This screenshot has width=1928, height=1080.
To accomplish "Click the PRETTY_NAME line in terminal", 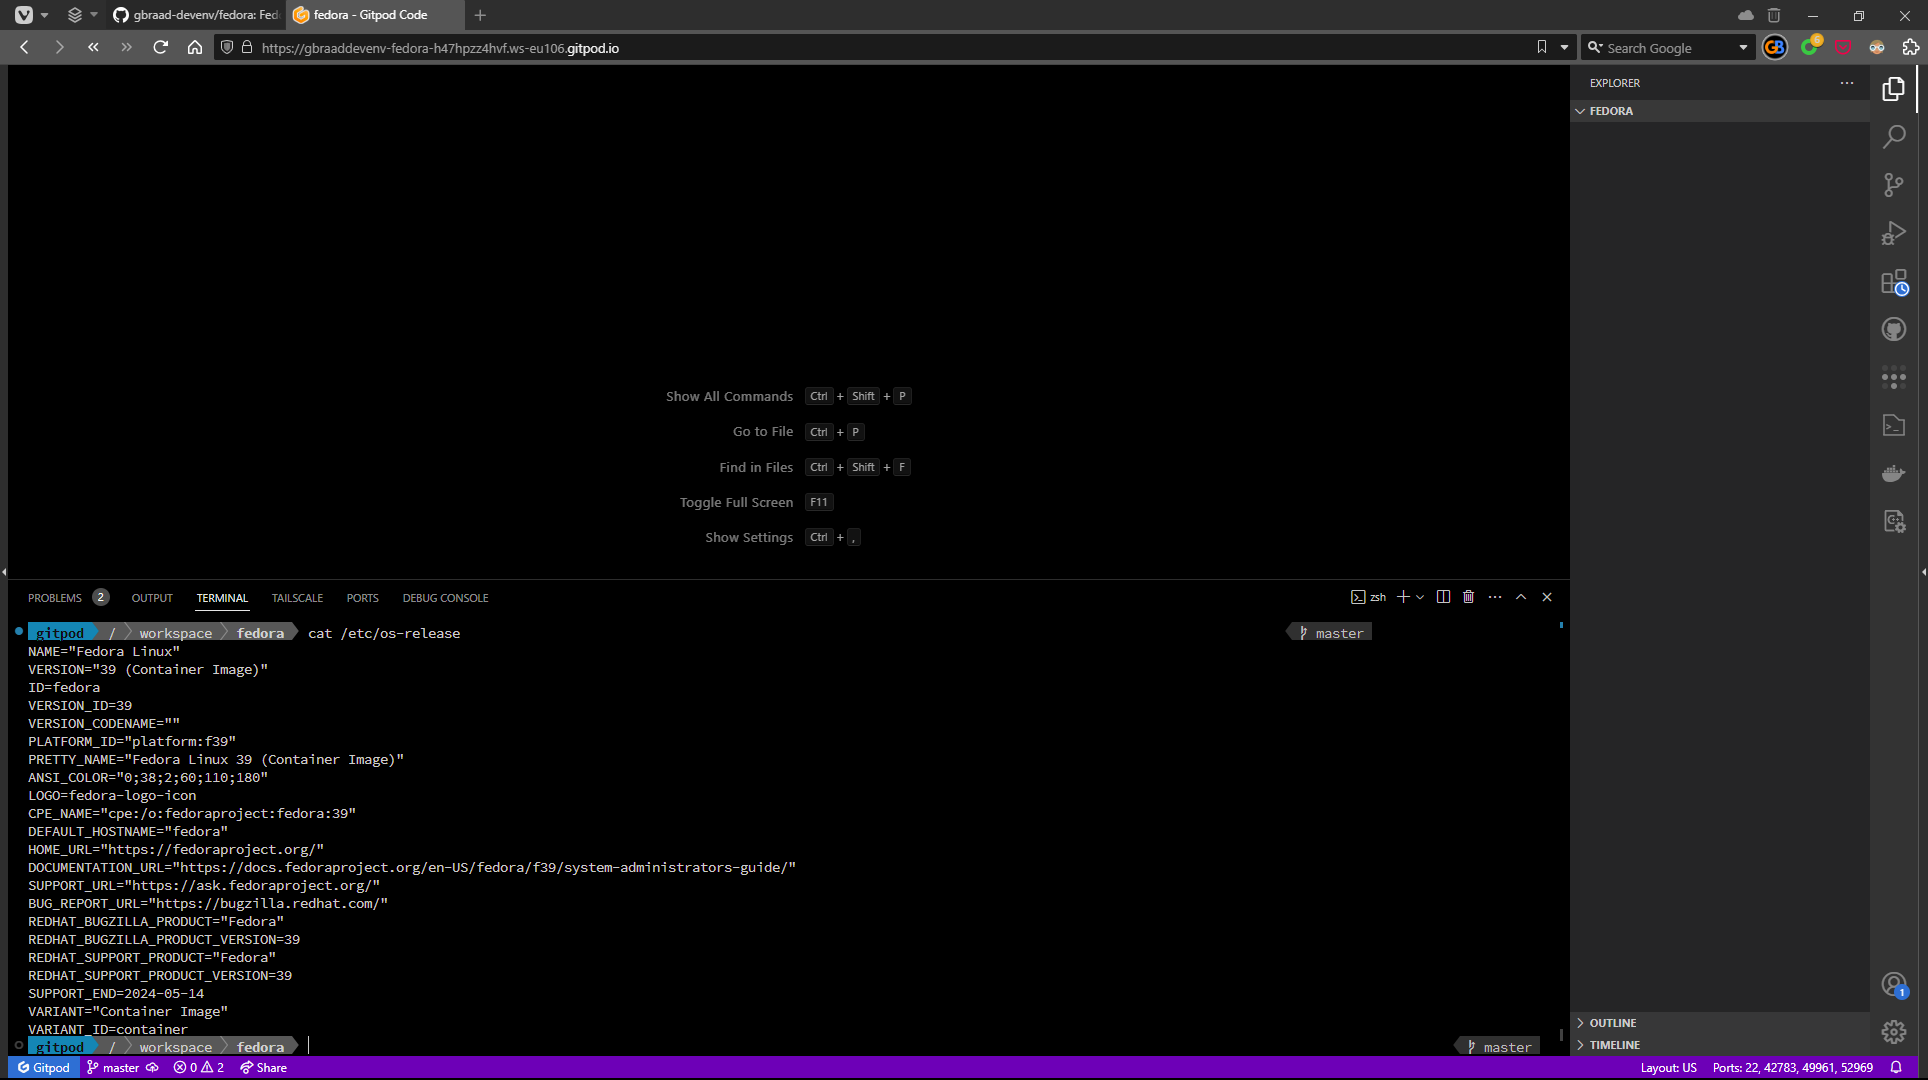I will pyautogui.click(x=216, y=759).
